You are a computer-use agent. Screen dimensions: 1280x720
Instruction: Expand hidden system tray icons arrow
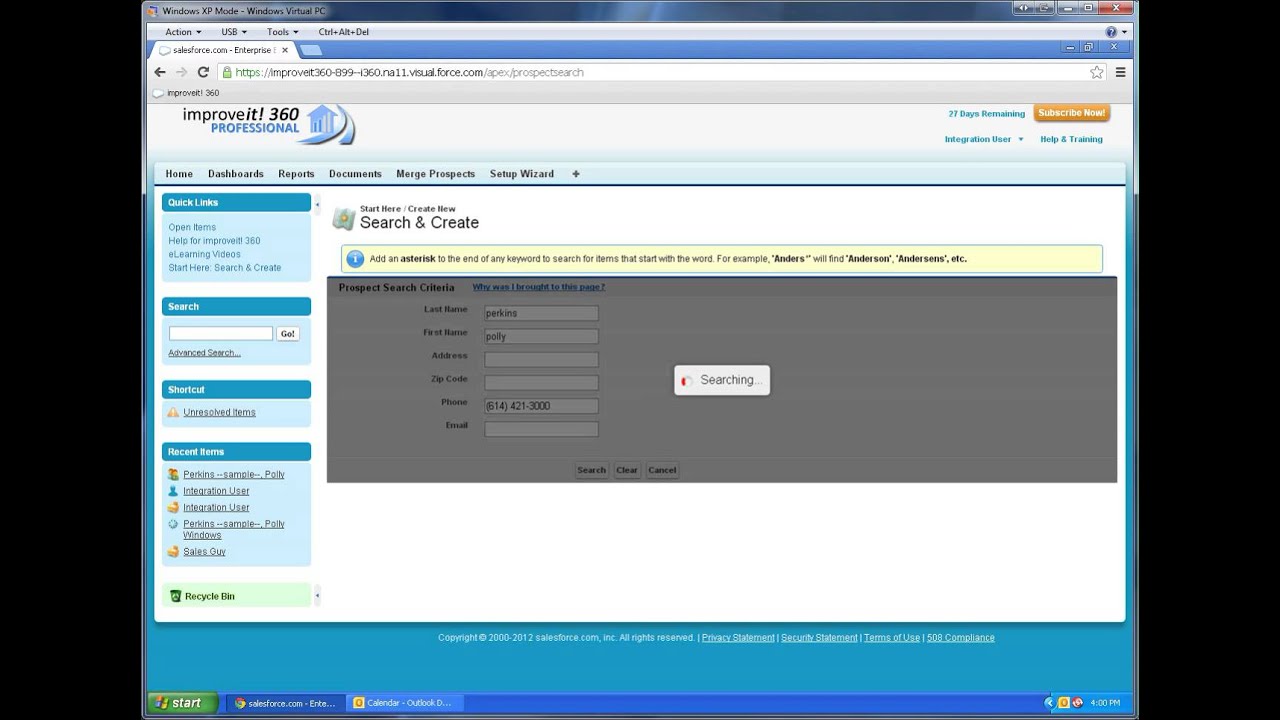click(1049, 703)
